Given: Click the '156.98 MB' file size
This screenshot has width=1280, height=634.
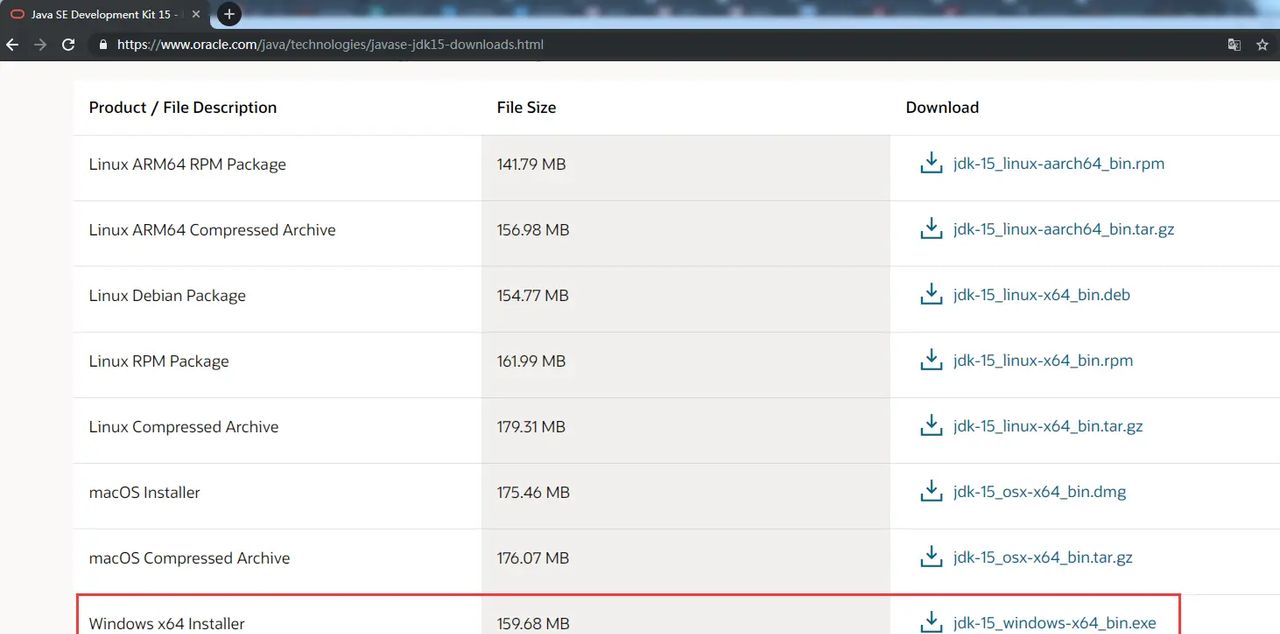Looking at the screenshot, I should (x=533, y=230).
